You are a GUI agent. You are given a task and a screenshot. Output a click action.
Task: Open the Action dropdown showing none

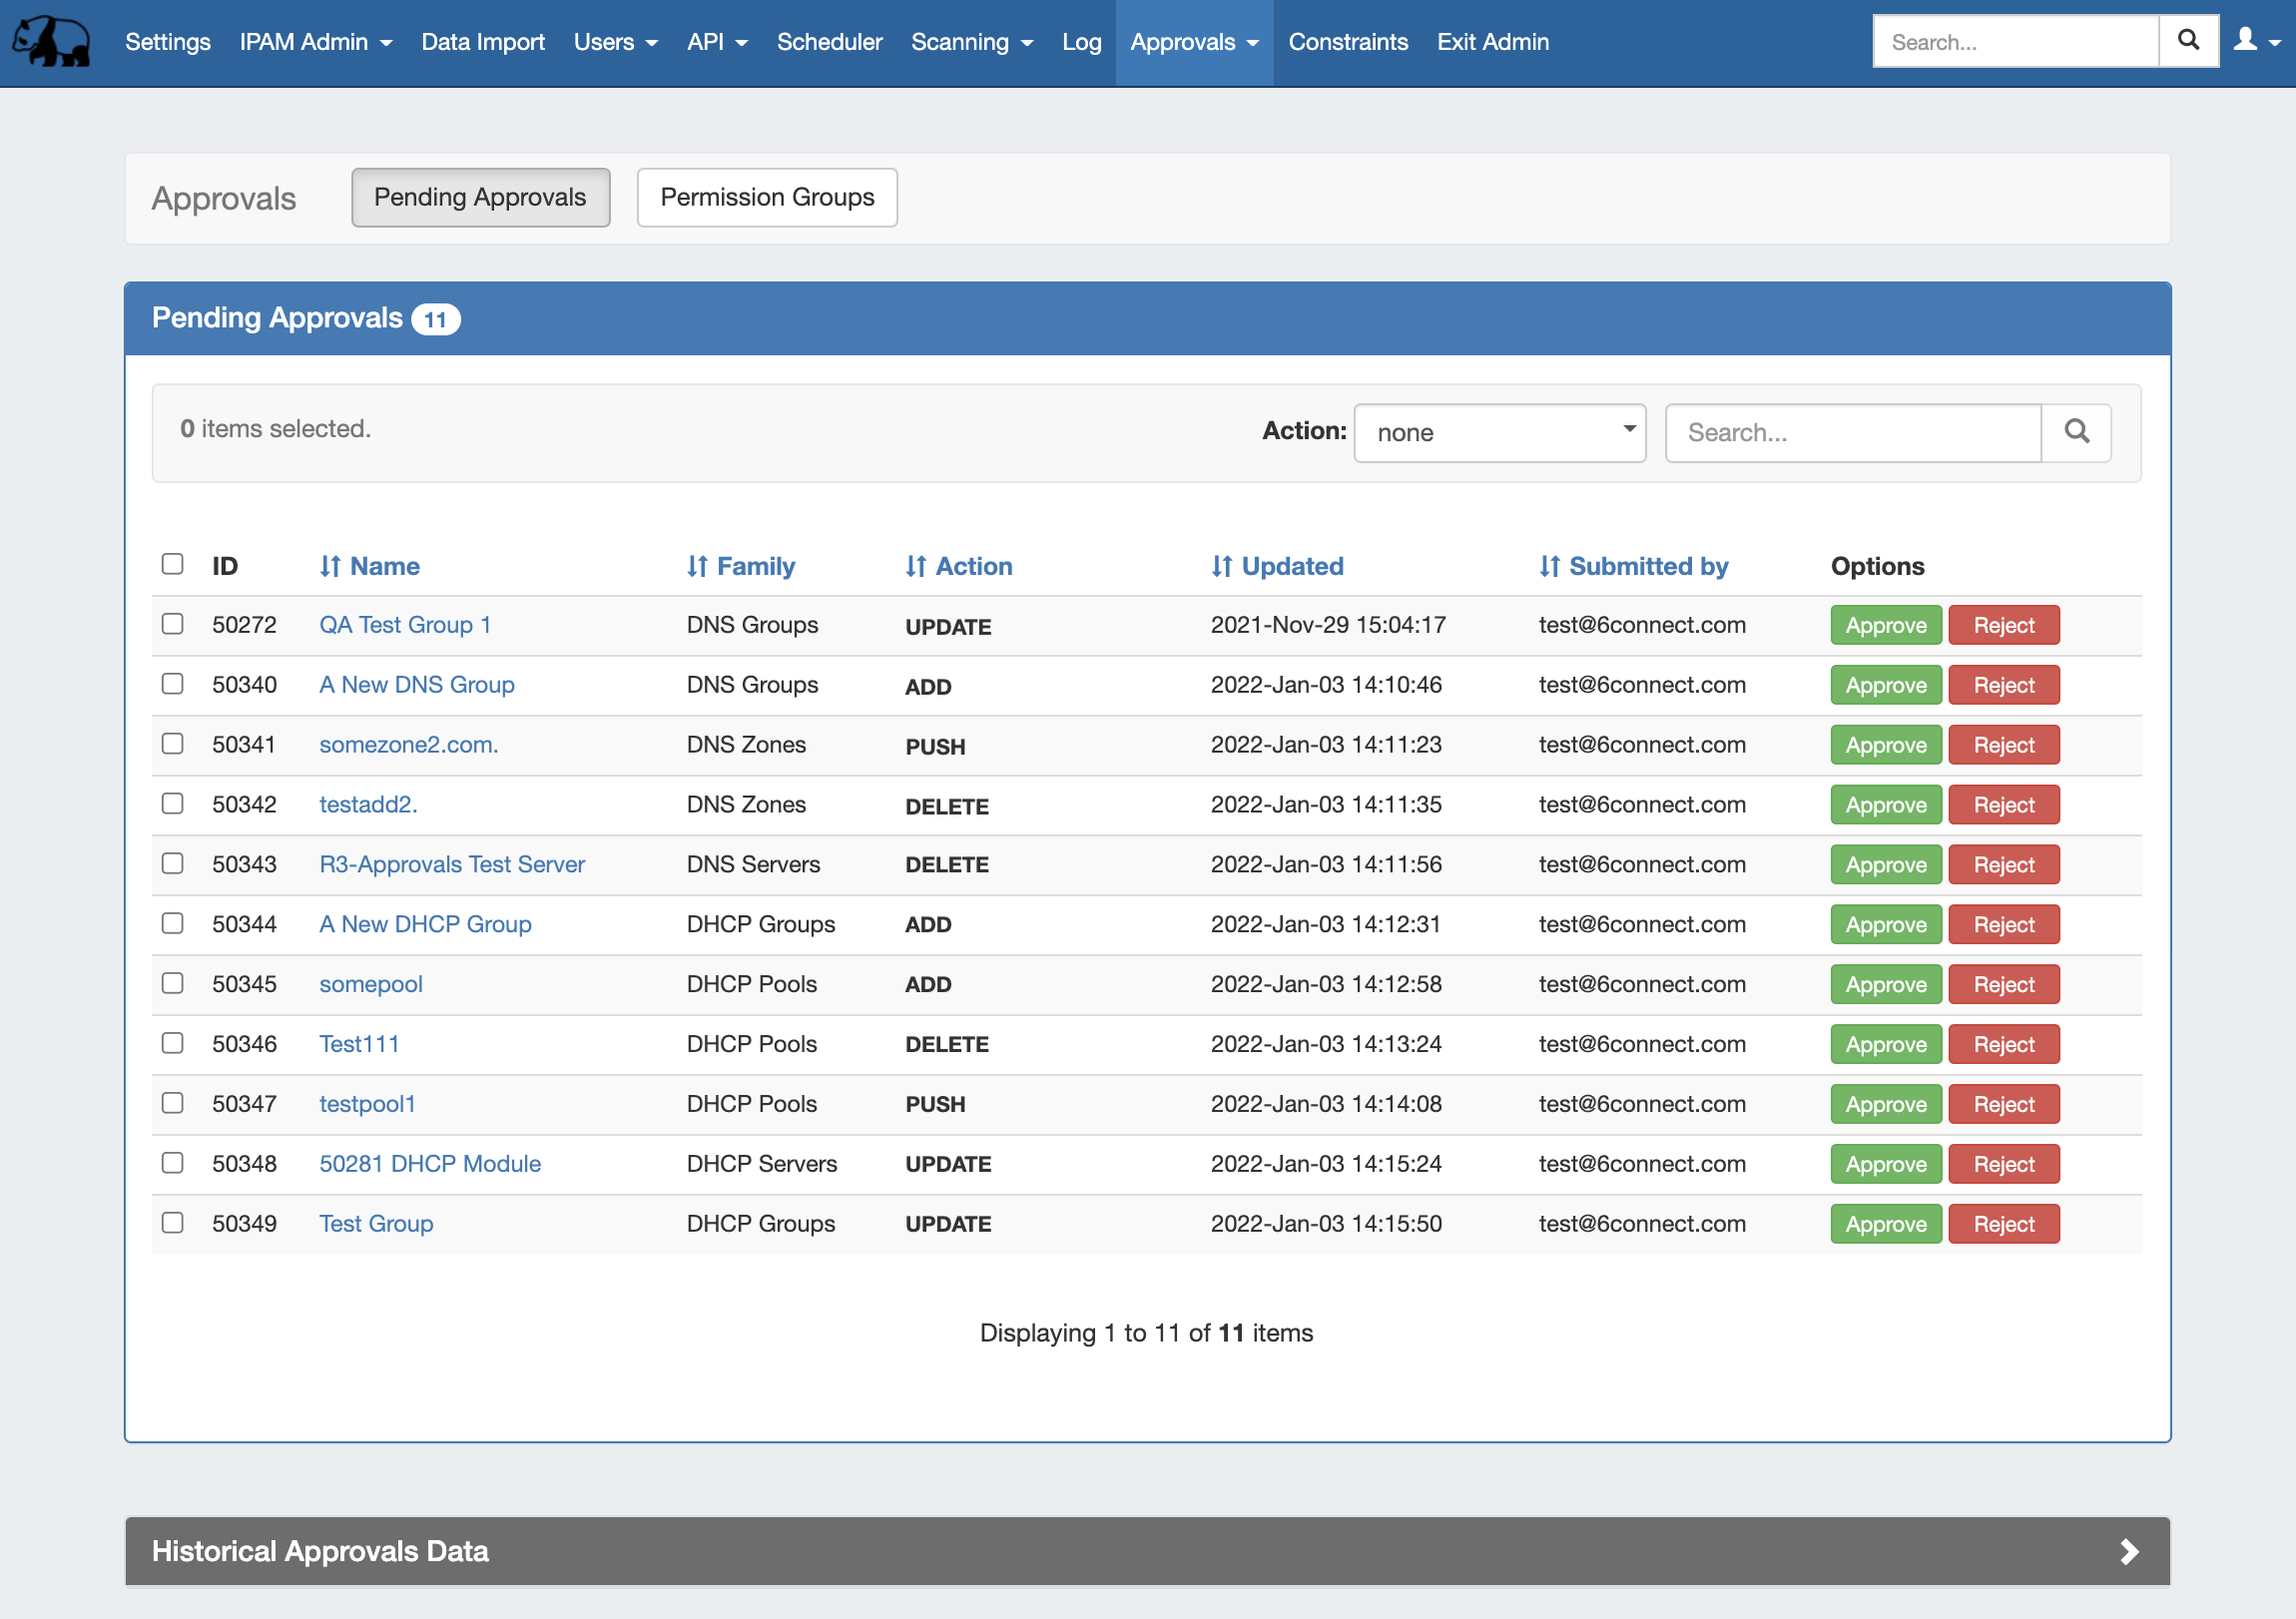tap(1499, 432)
